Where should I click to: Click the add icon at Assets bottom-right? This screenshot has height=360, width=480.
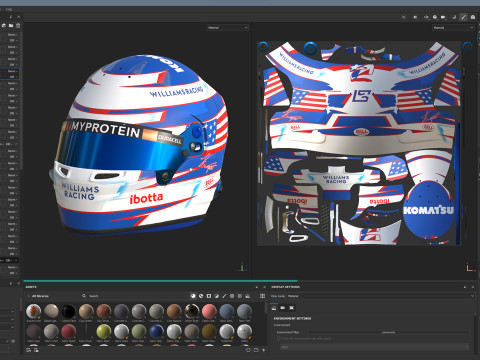[x=264, y=350]
